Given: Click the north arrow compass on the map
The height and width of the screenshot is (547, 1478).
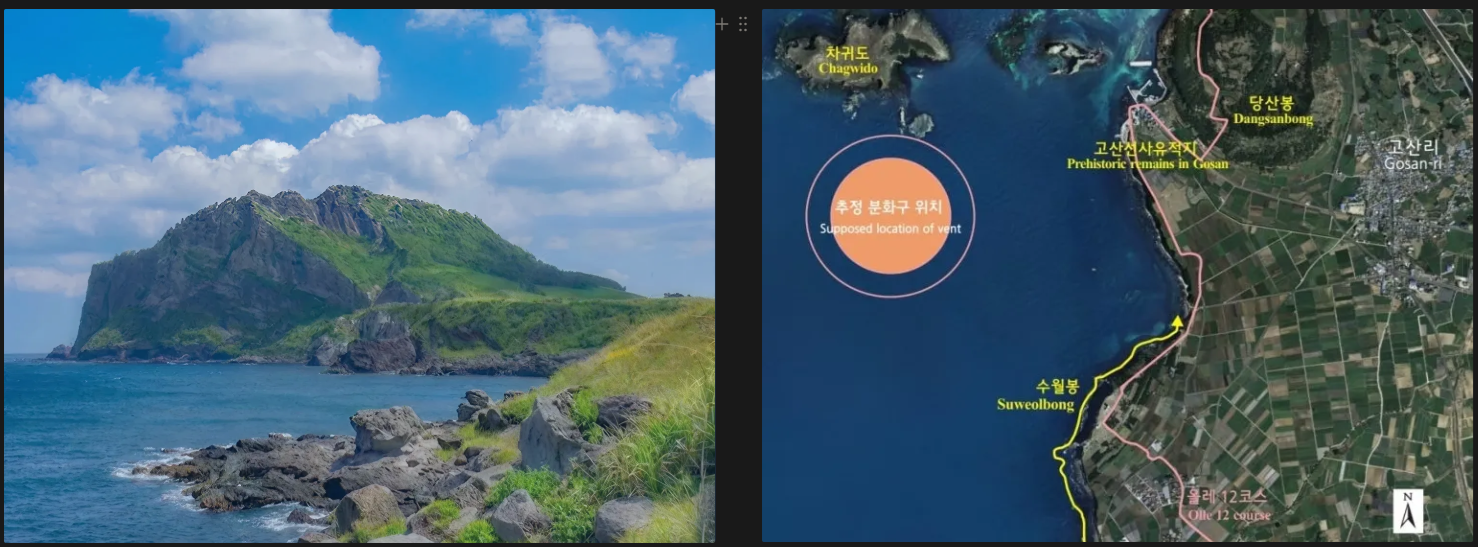Looking at the screenshot, I should click(x=1407, y=511).
